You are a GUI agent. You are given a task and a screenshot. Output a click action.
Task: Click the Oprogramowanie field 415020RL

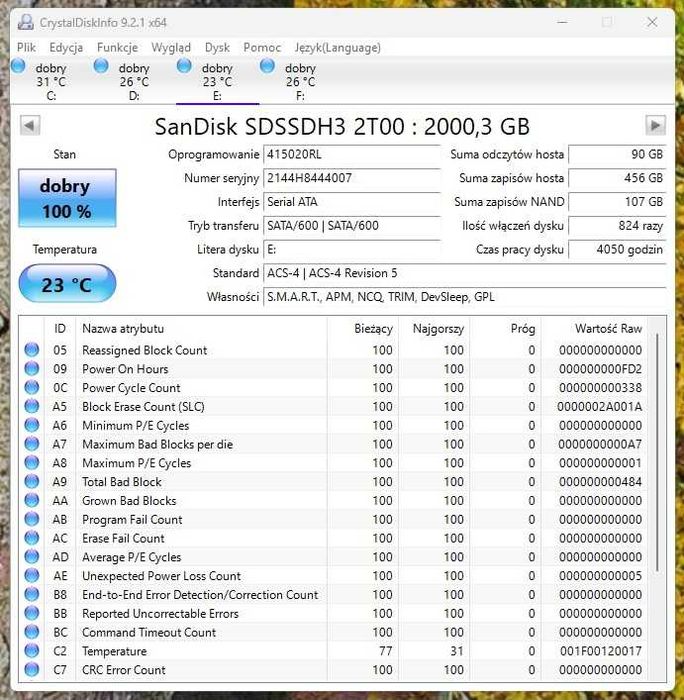[352, 154]
